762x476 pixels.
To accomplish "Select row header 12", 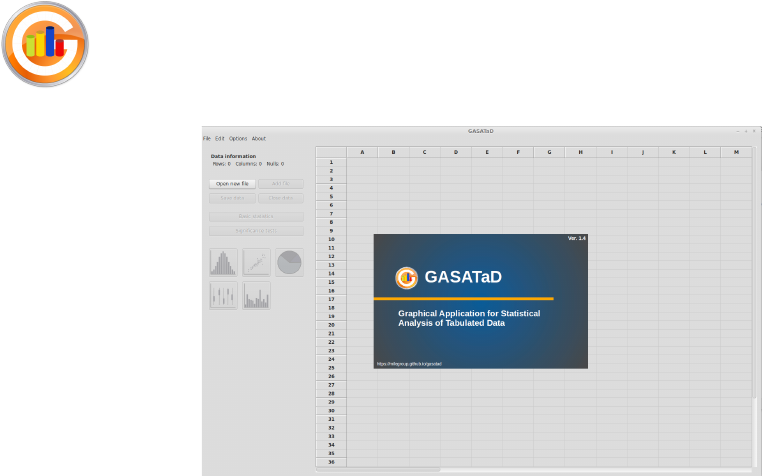I will coord(331,256).
